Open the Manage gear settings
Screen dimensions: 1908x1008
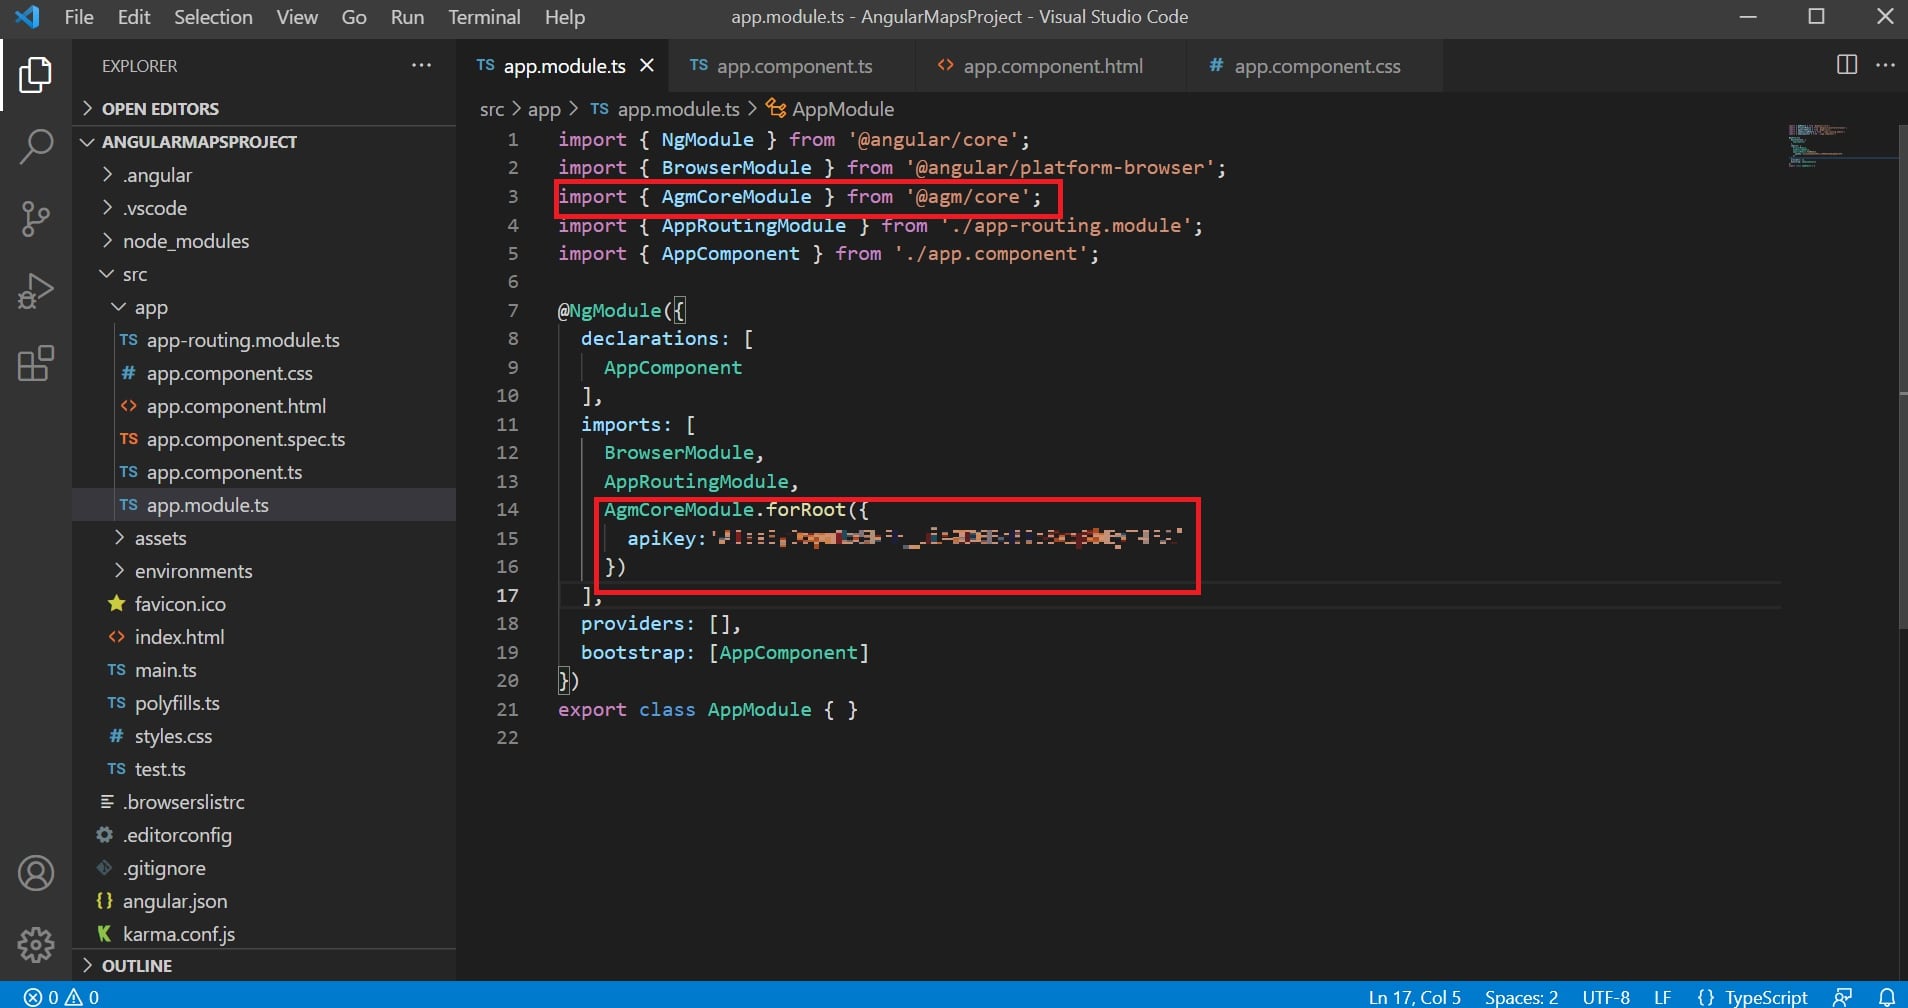coord(36,944)
